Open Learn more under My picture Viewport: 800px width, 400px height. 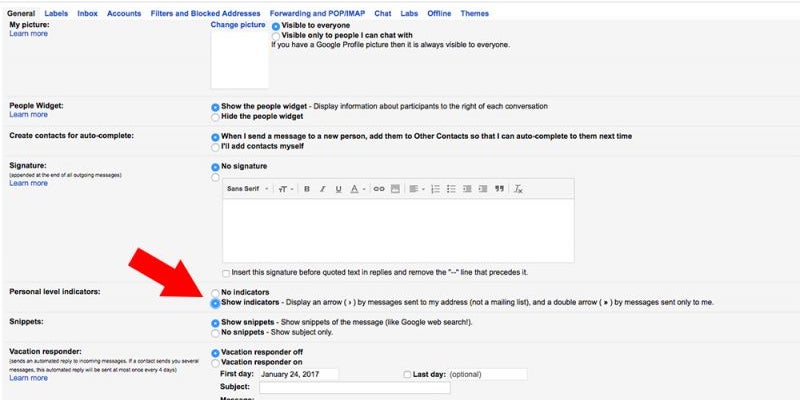click(29, 34)
